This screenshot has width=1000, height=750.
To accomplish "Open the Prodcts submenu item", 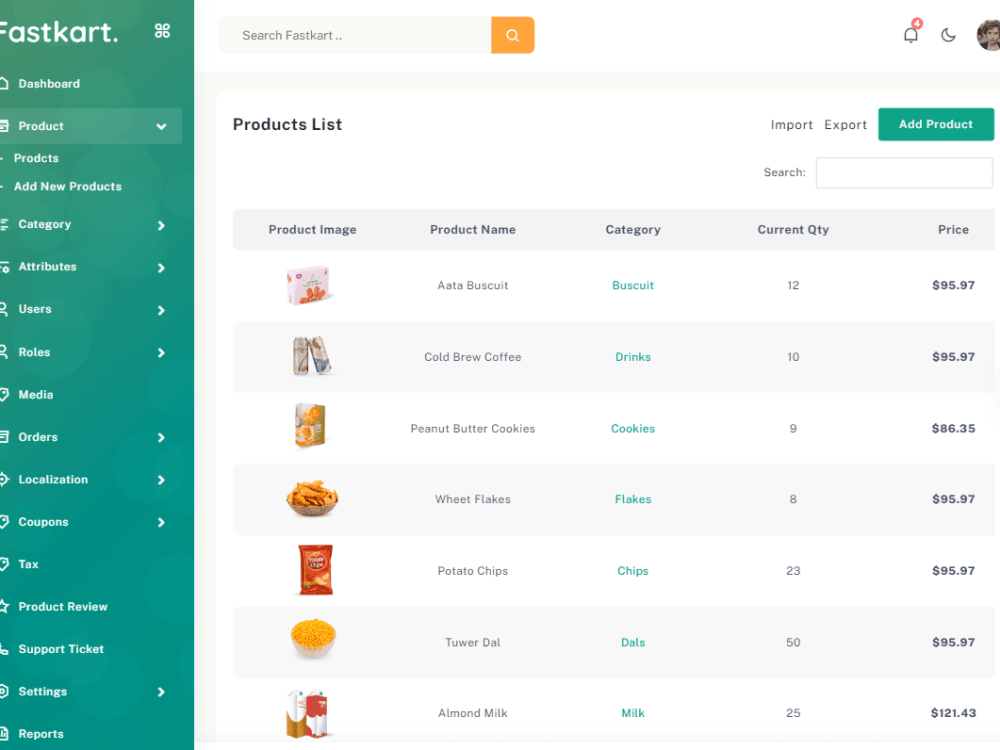I will click(x=36, y=158).
